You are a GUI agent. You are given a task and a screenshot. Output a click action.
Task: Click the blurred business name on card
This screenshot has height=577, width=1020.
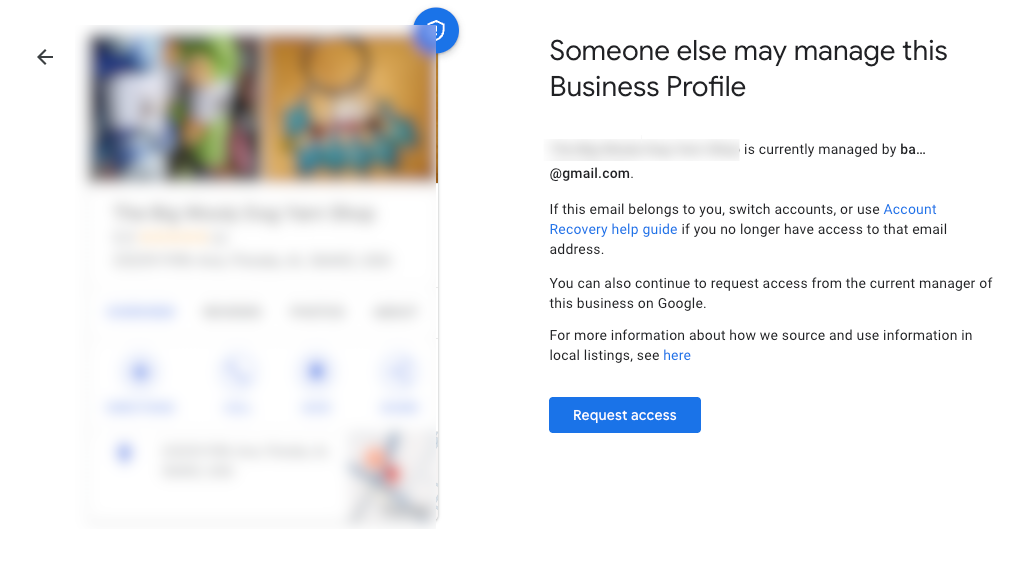[x=245, y=213]
